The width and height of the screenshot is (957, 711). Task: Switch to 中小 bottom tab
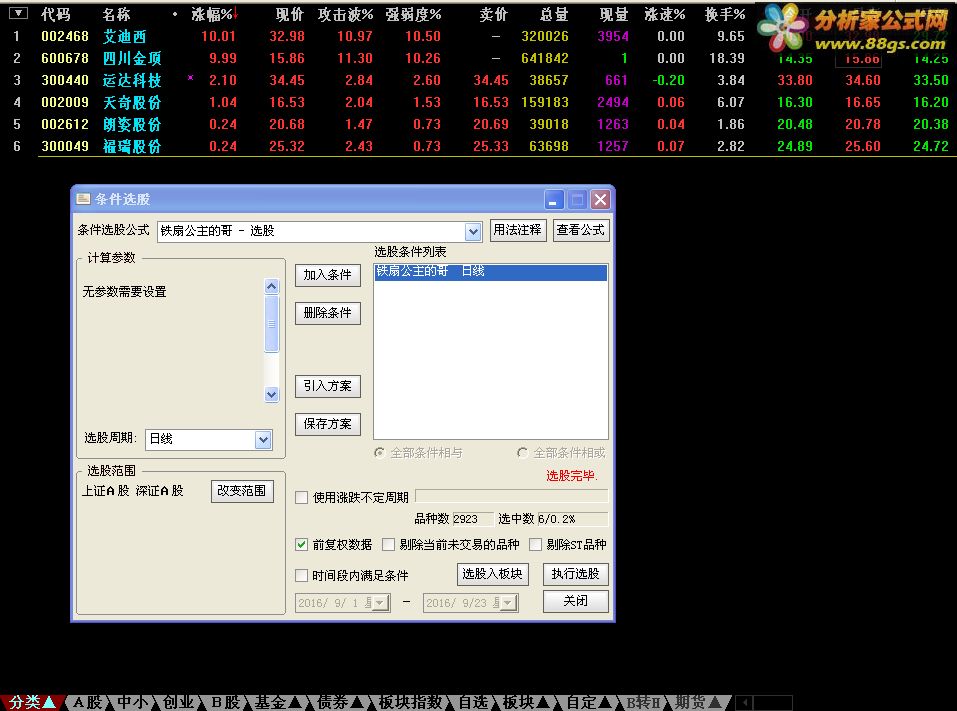(x=132, y=702)
